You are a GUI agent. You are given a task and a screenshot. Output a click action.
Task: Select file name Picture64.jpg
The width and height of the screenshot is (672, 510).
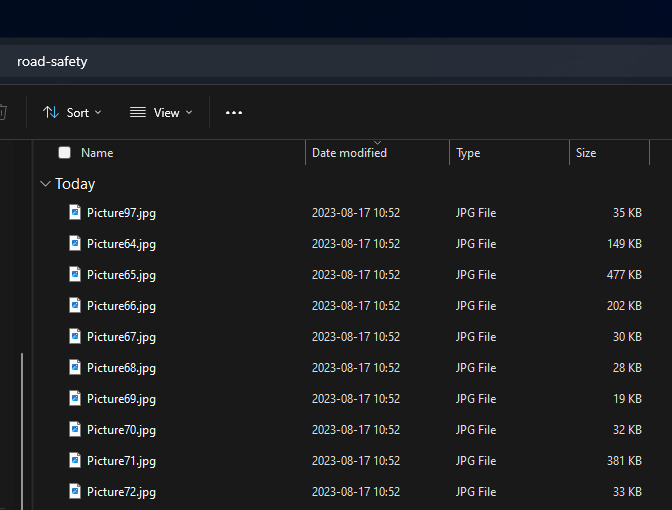(x=121, y=244)
